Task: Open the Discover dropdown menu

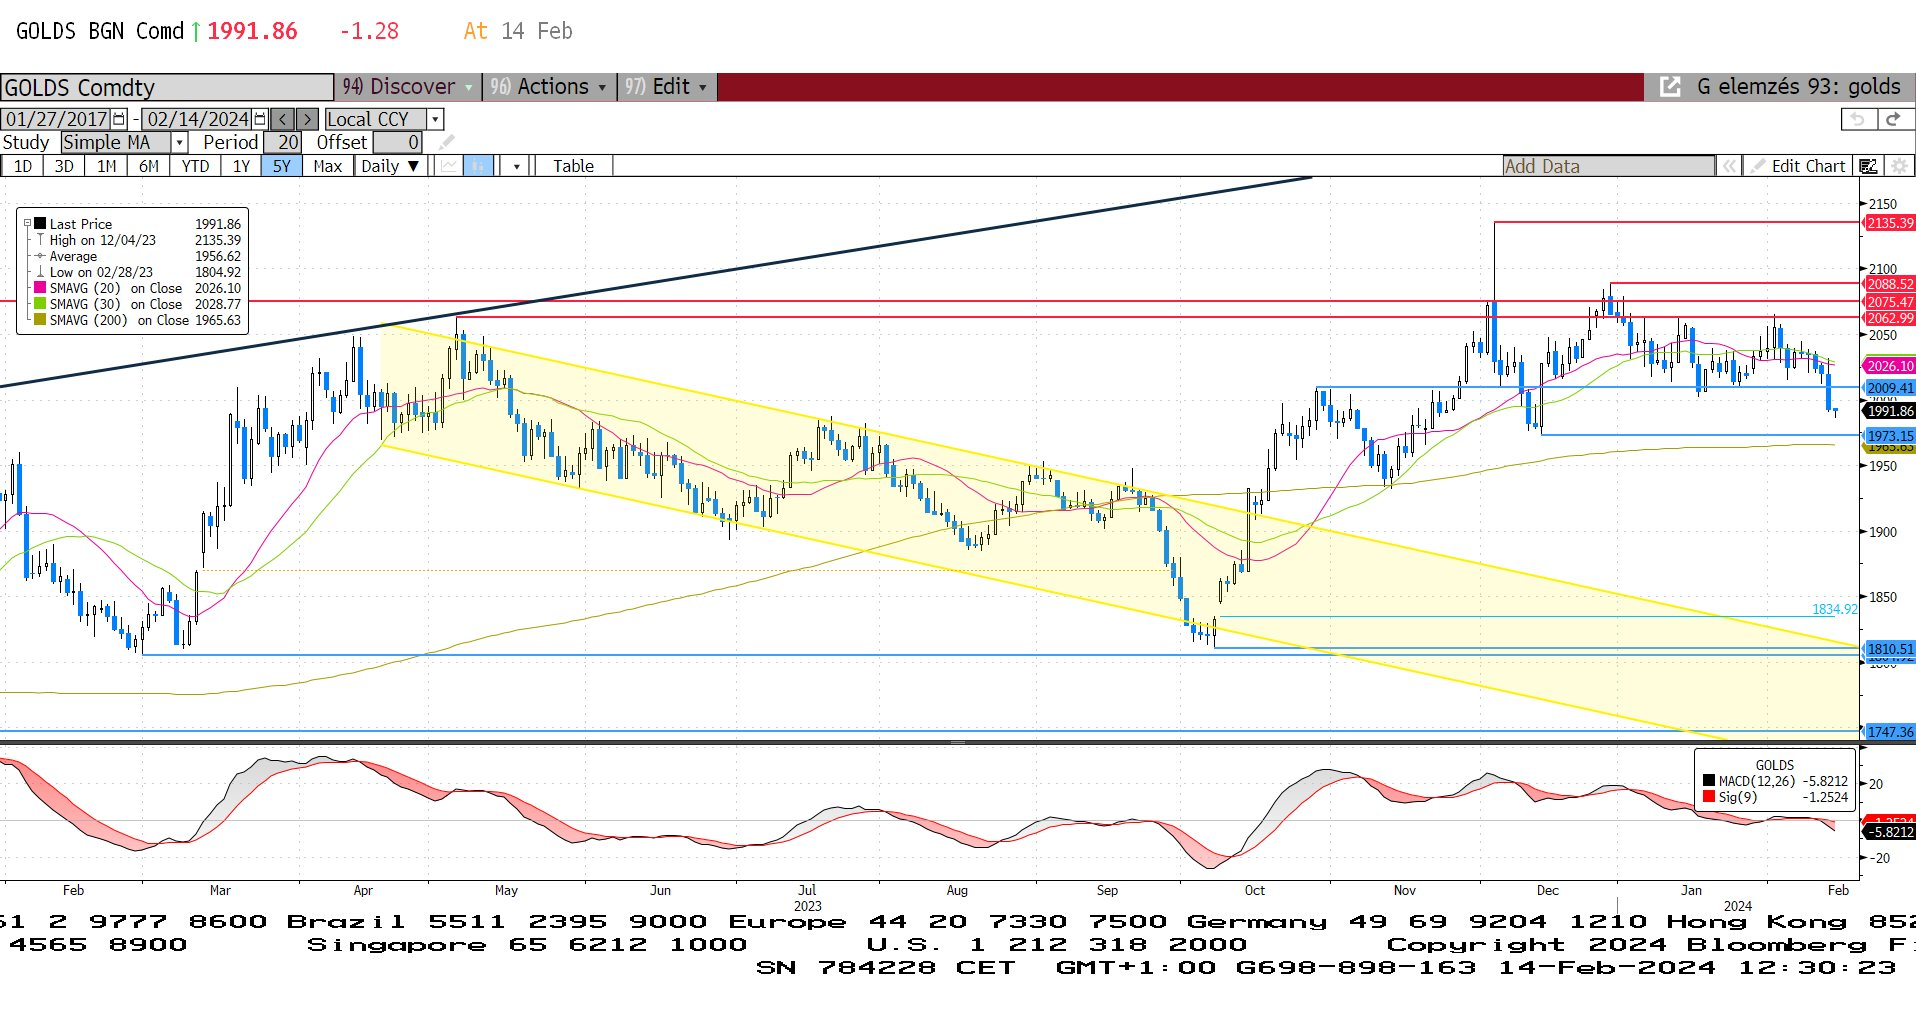Action: [x=407, y=87]
